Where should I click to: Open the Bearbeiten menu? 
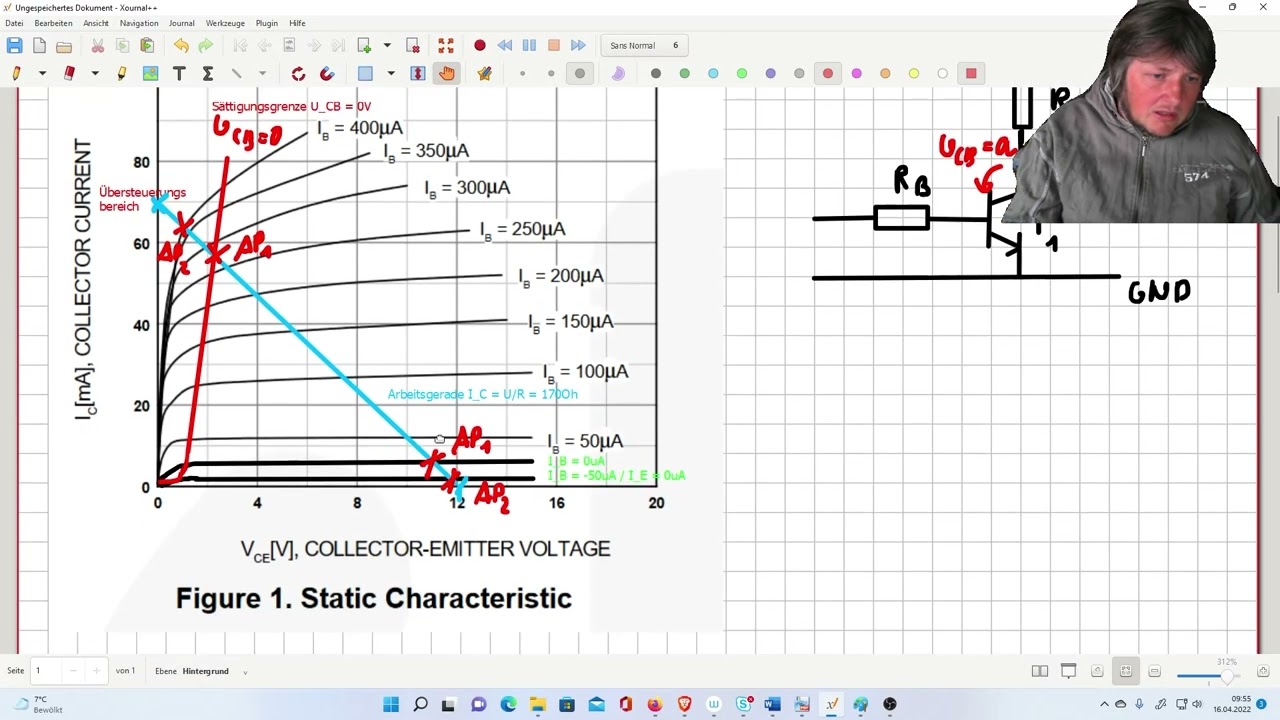pyautogui.click(x=53, y=23)
